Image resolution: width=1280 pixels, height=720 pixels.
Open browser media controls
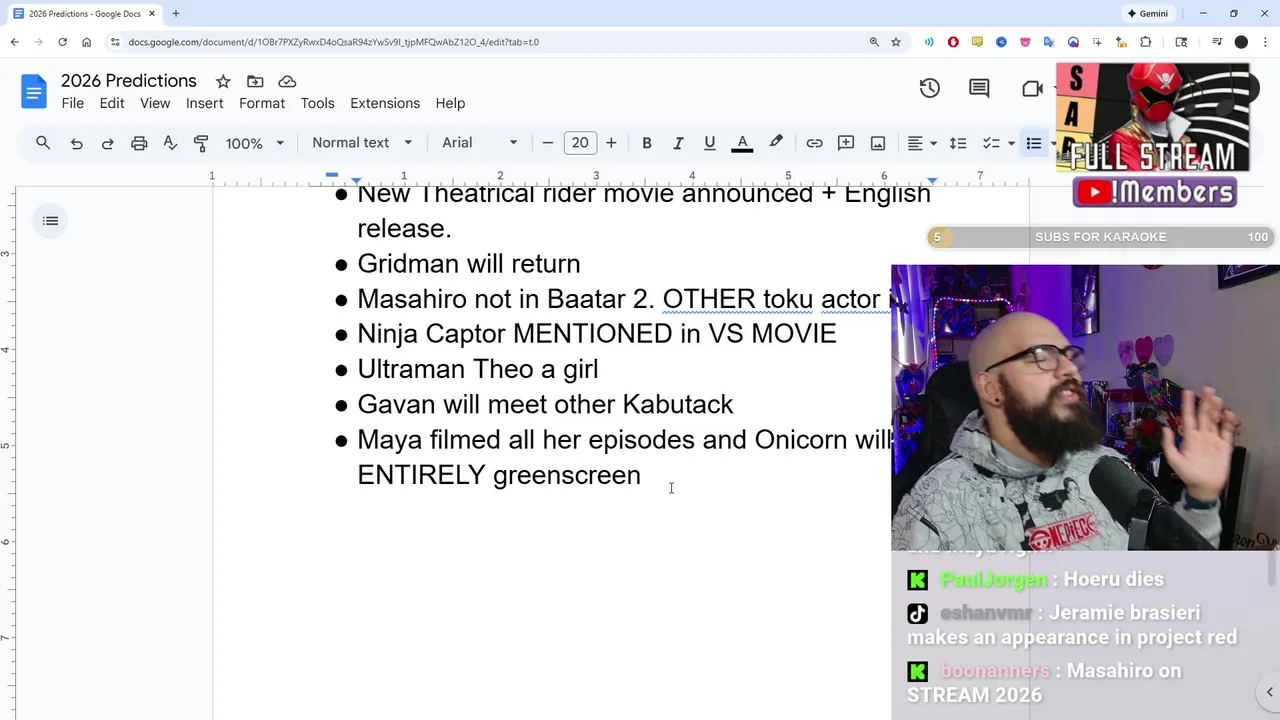(x=1217, y=42)
